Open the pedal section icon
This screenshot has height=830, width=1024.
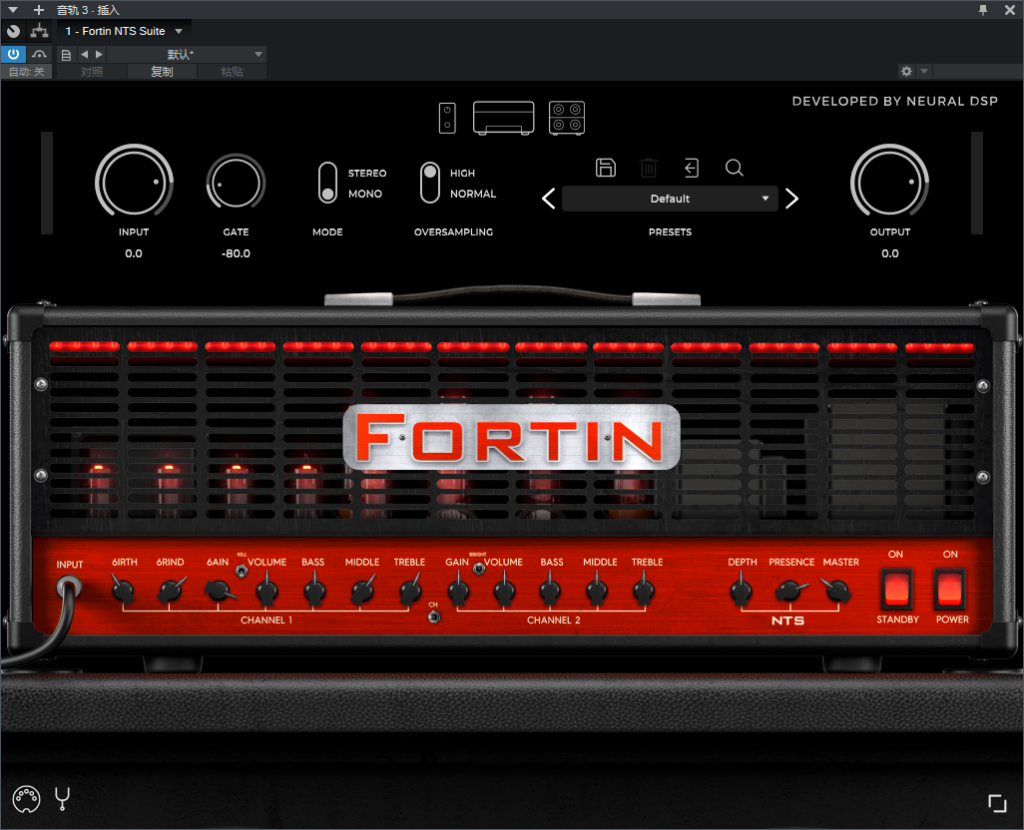click(447, 118)
